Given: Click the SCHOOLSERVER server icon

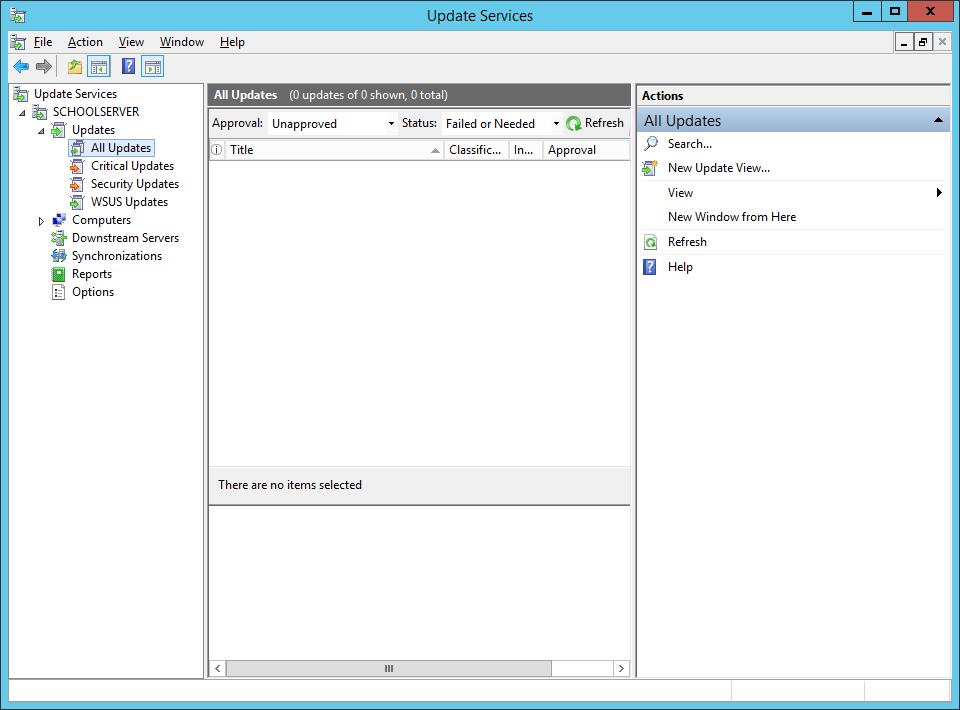Looking at the screenshot, I should coord(40,112).
